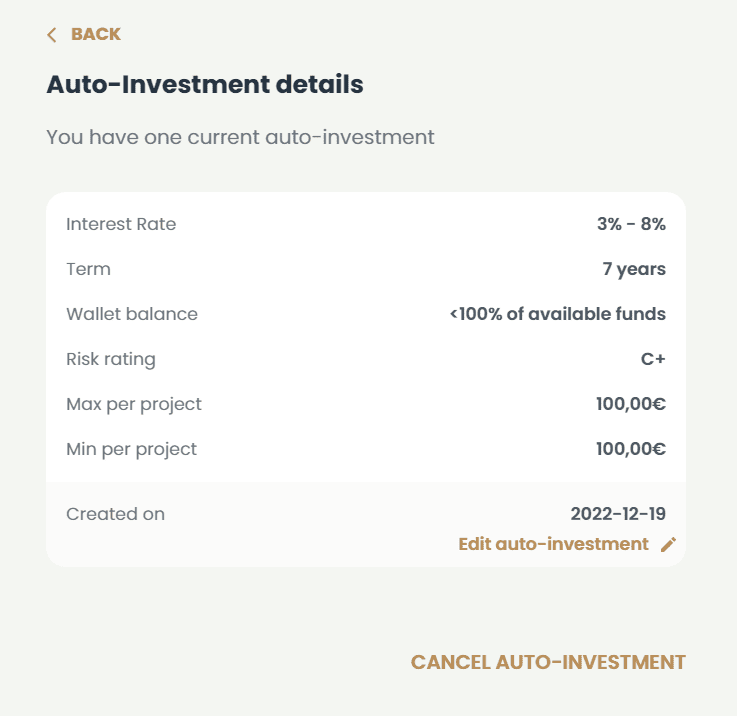
Task: Click the back chevron arrow icon
Action: pyautogui.click(x=52, y=35)
